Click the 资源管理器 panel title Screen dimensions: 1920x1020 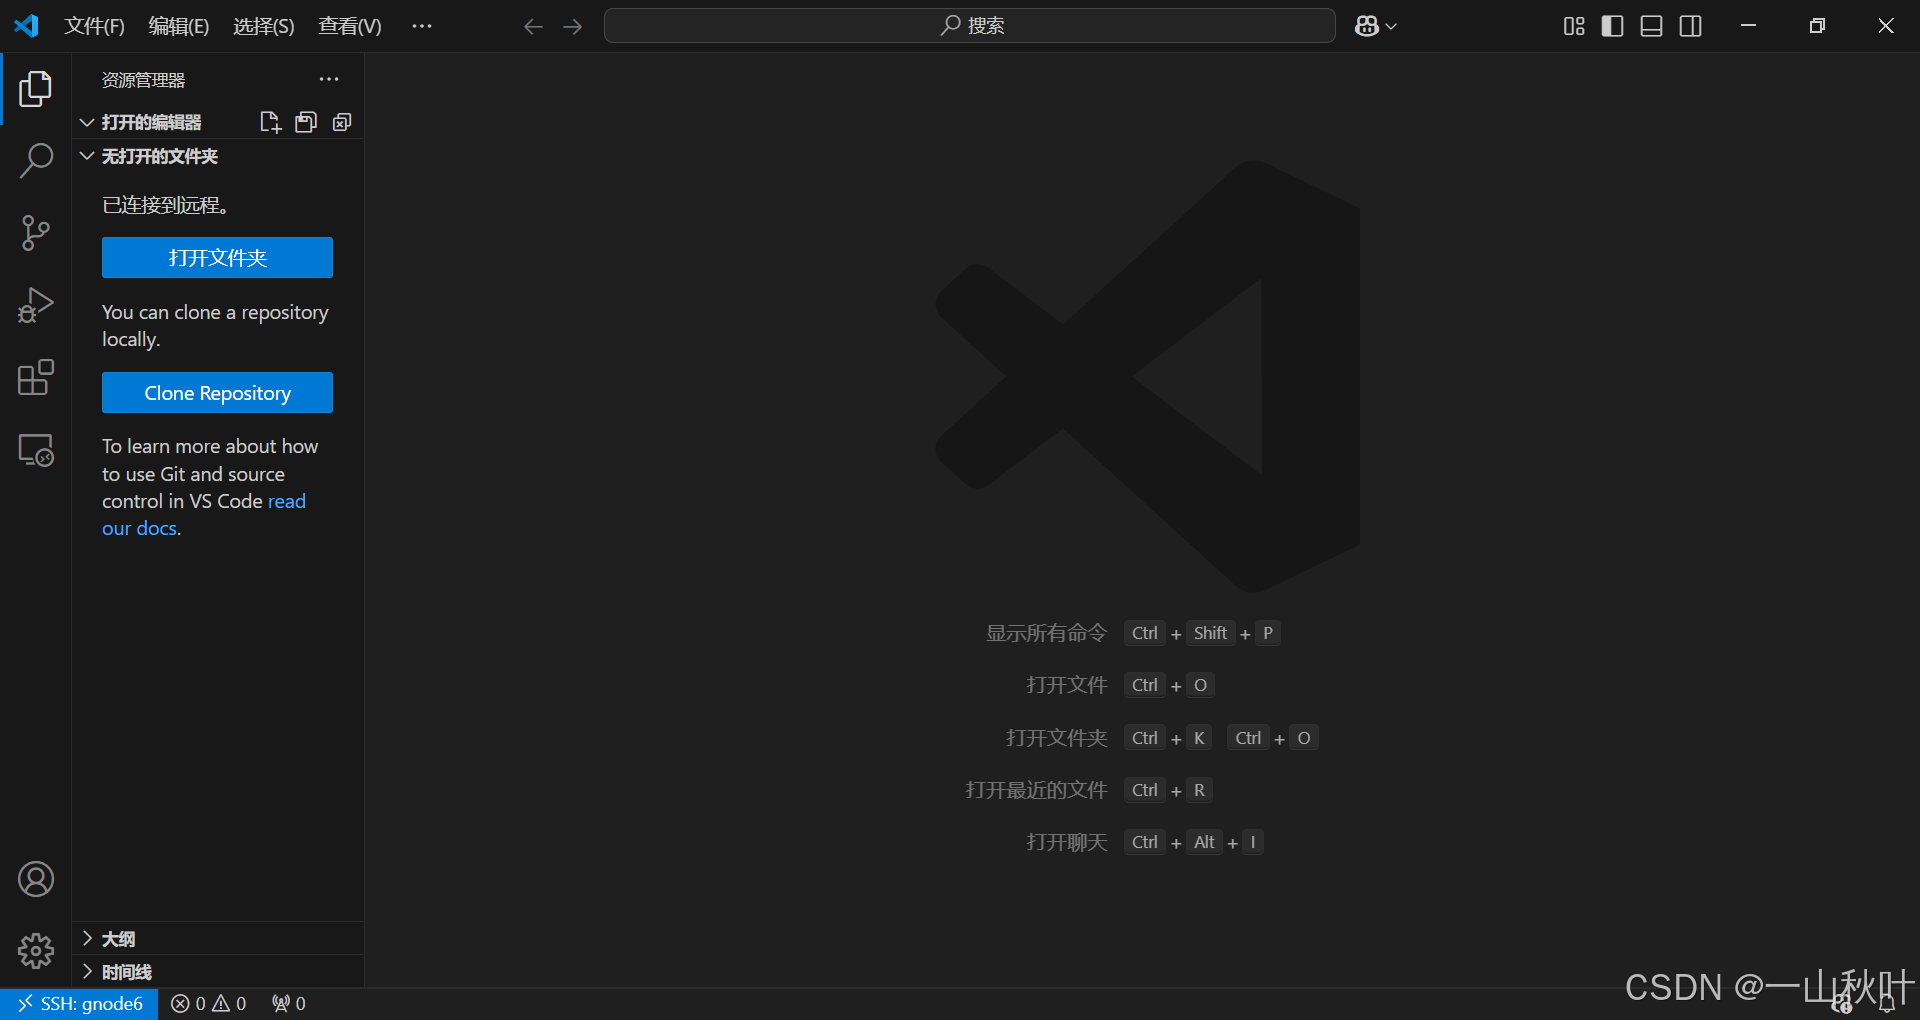click(x=143, y=80)
